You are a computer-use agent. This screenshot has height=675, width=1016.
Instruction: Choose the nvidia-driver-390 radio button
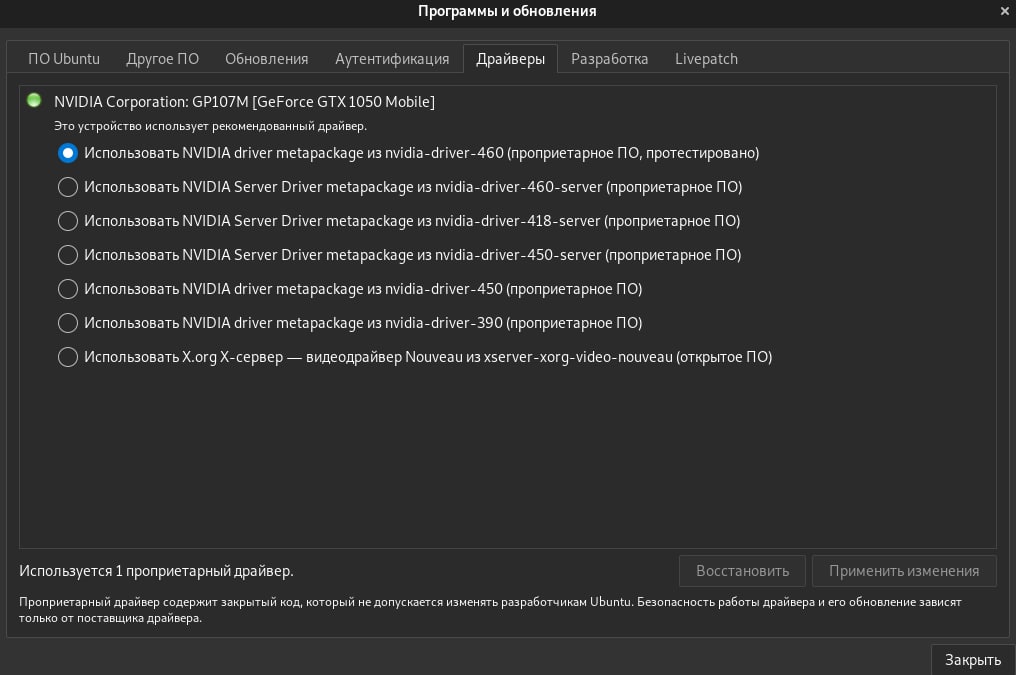tap(68, 323)
